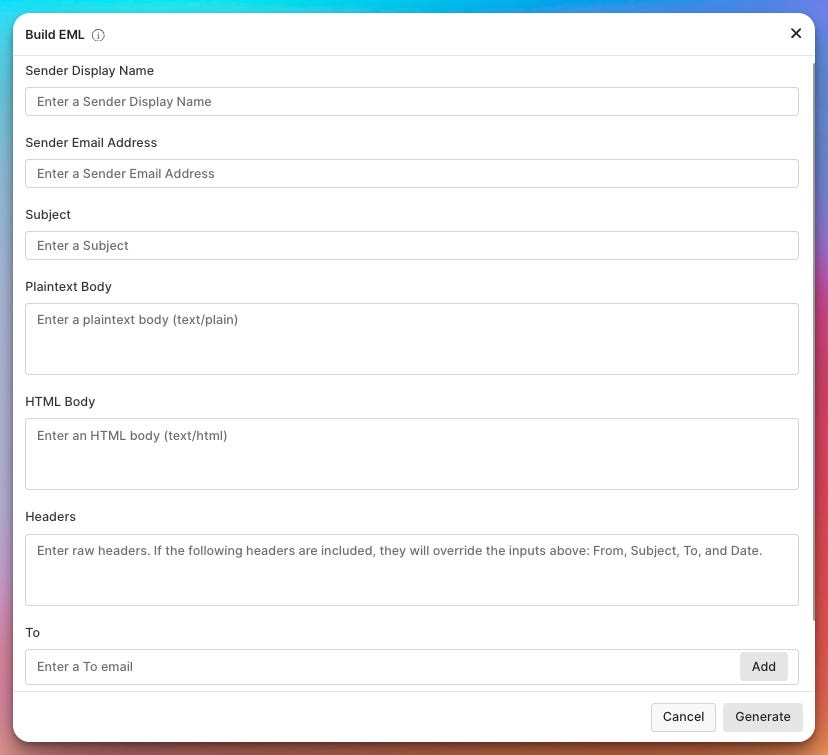
Task: Click the To label
Action: 33,633
